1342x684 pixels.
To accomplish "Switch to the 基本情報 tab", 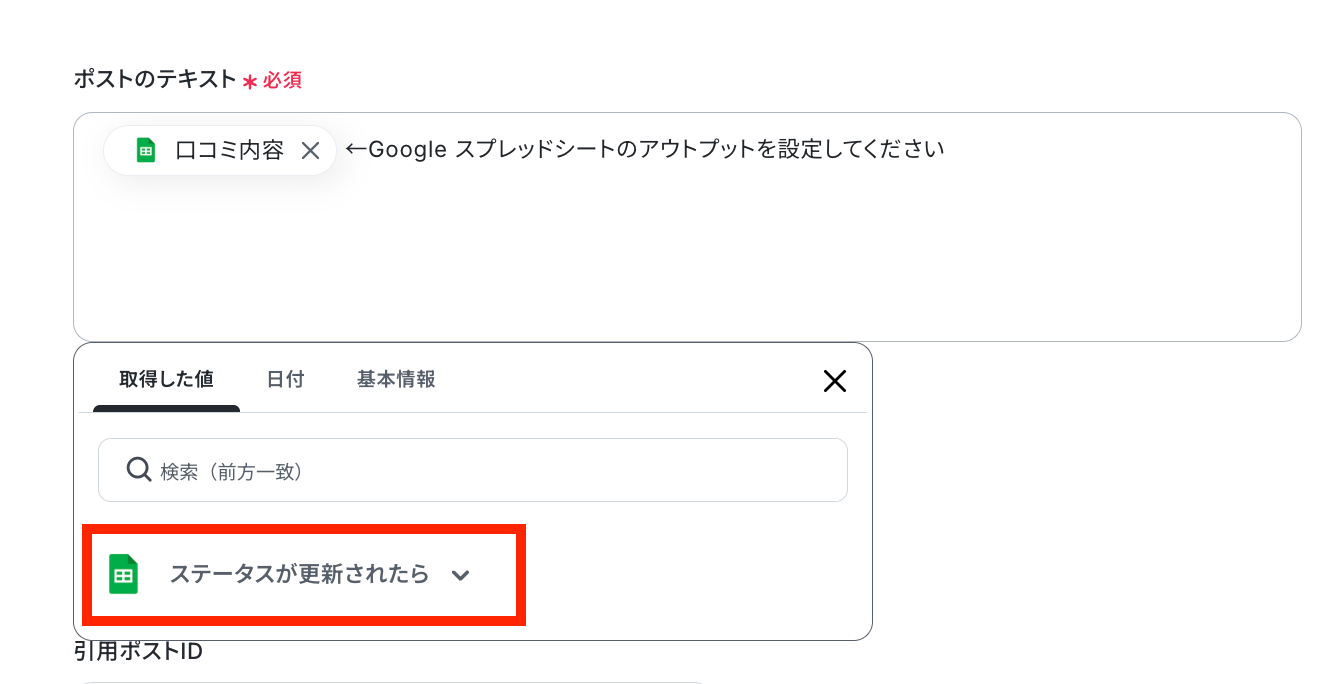I will point(396,379).
